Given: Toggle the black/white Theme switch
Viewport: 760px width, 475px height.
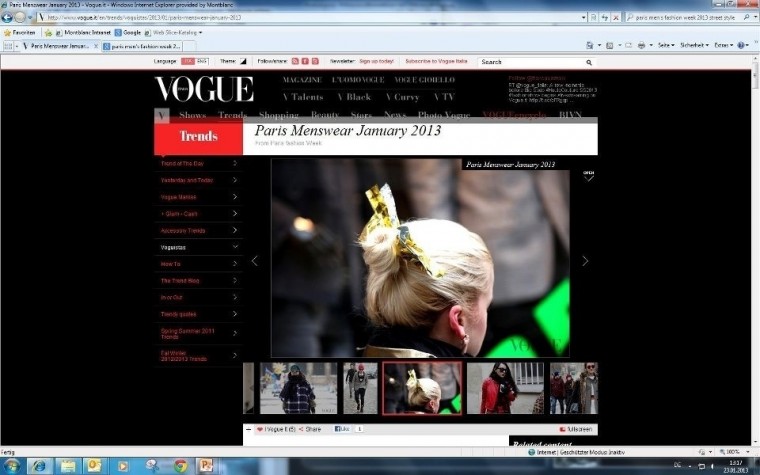Looking at the screenshot, I should (x=243, y=61).
